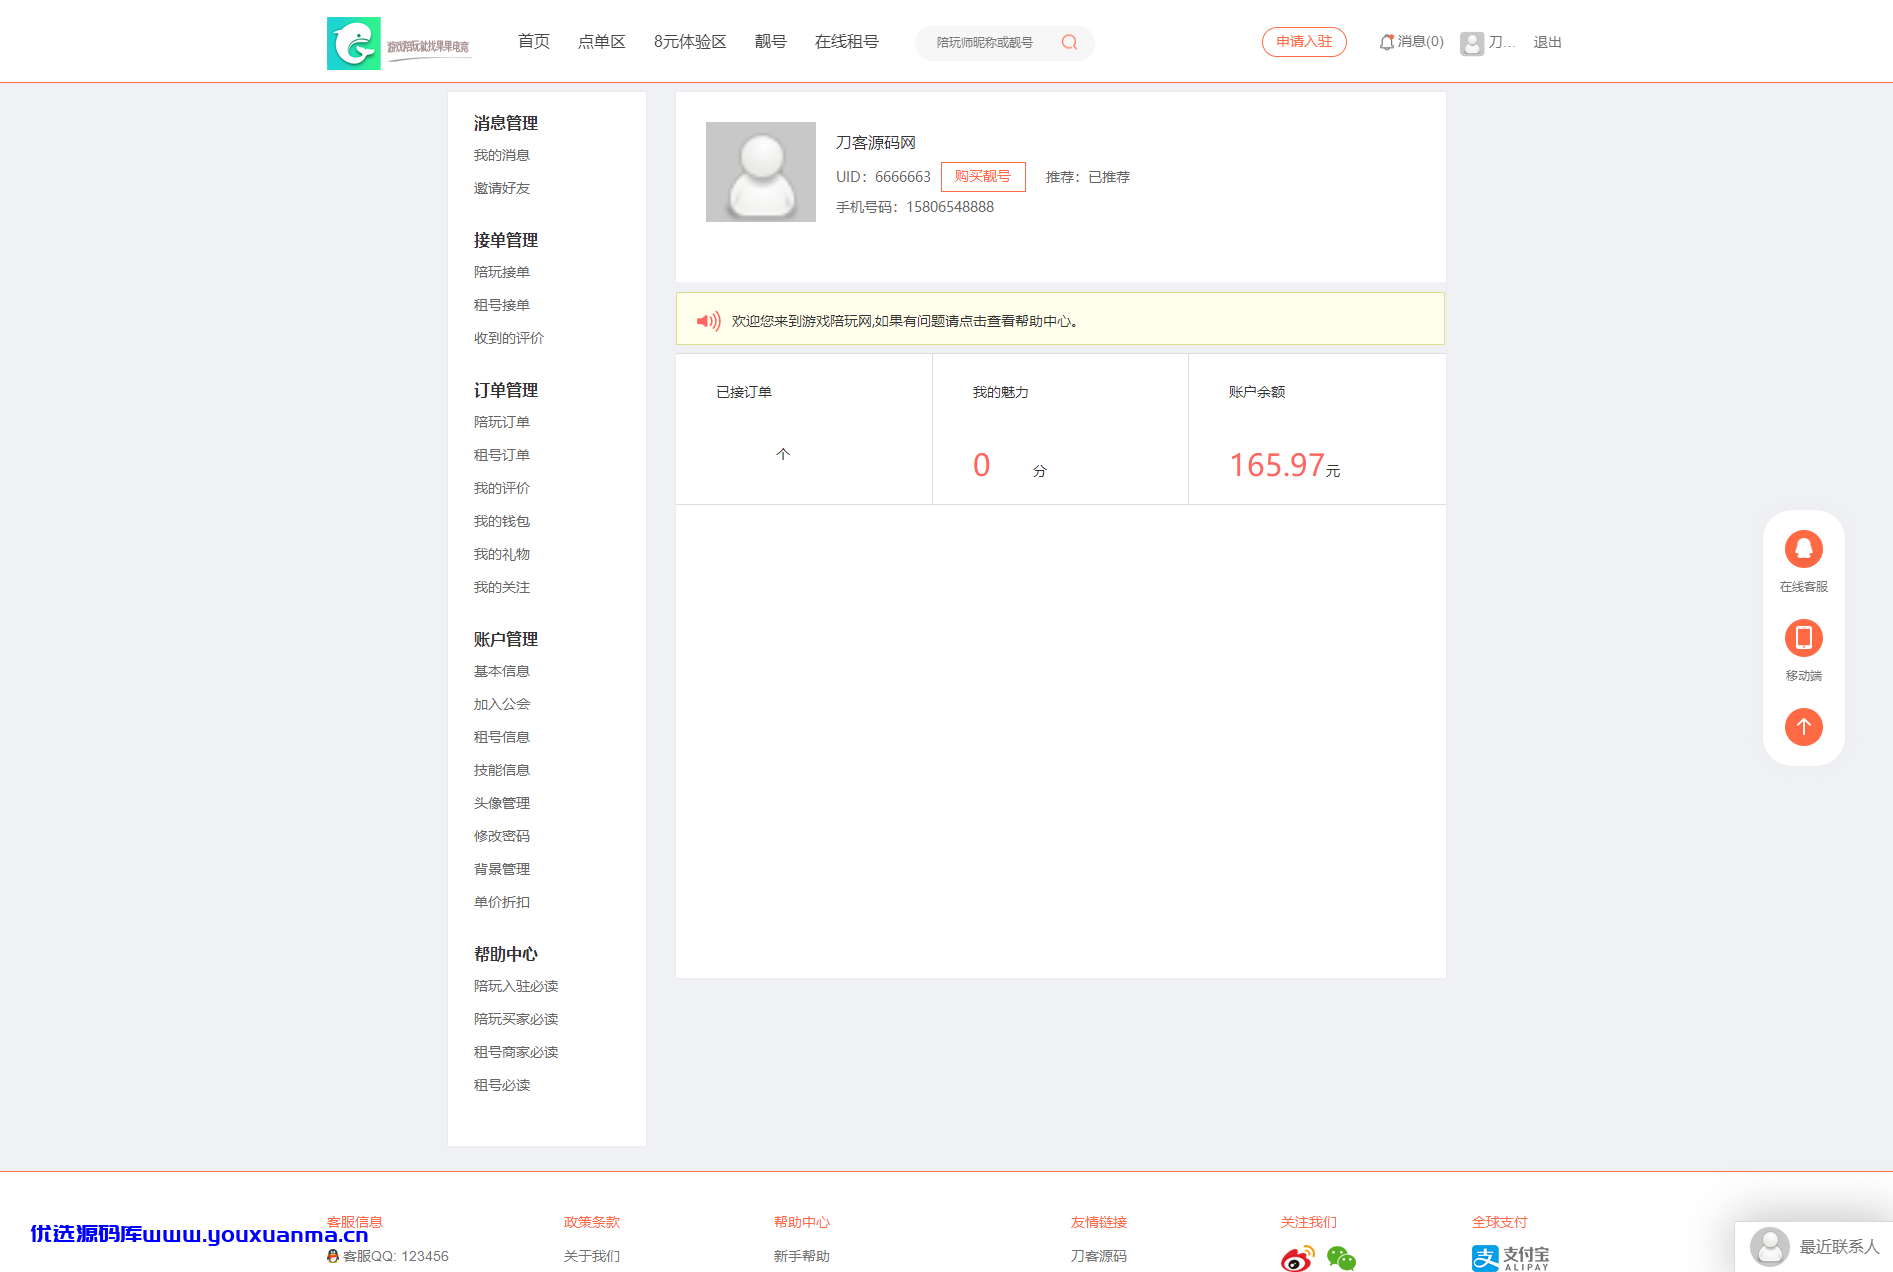Open 基本信息 in sidebar
Screen dimensions: 1893x1272
tap(502, 671)
